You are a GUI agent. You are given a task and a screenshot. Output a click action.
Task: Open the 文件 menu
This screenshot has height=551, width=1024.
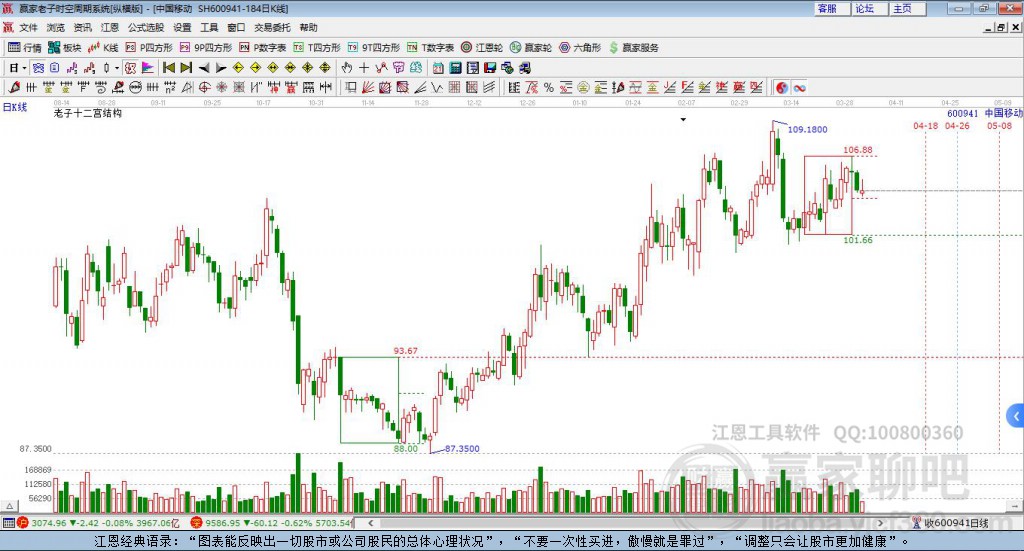click(29, 27)
